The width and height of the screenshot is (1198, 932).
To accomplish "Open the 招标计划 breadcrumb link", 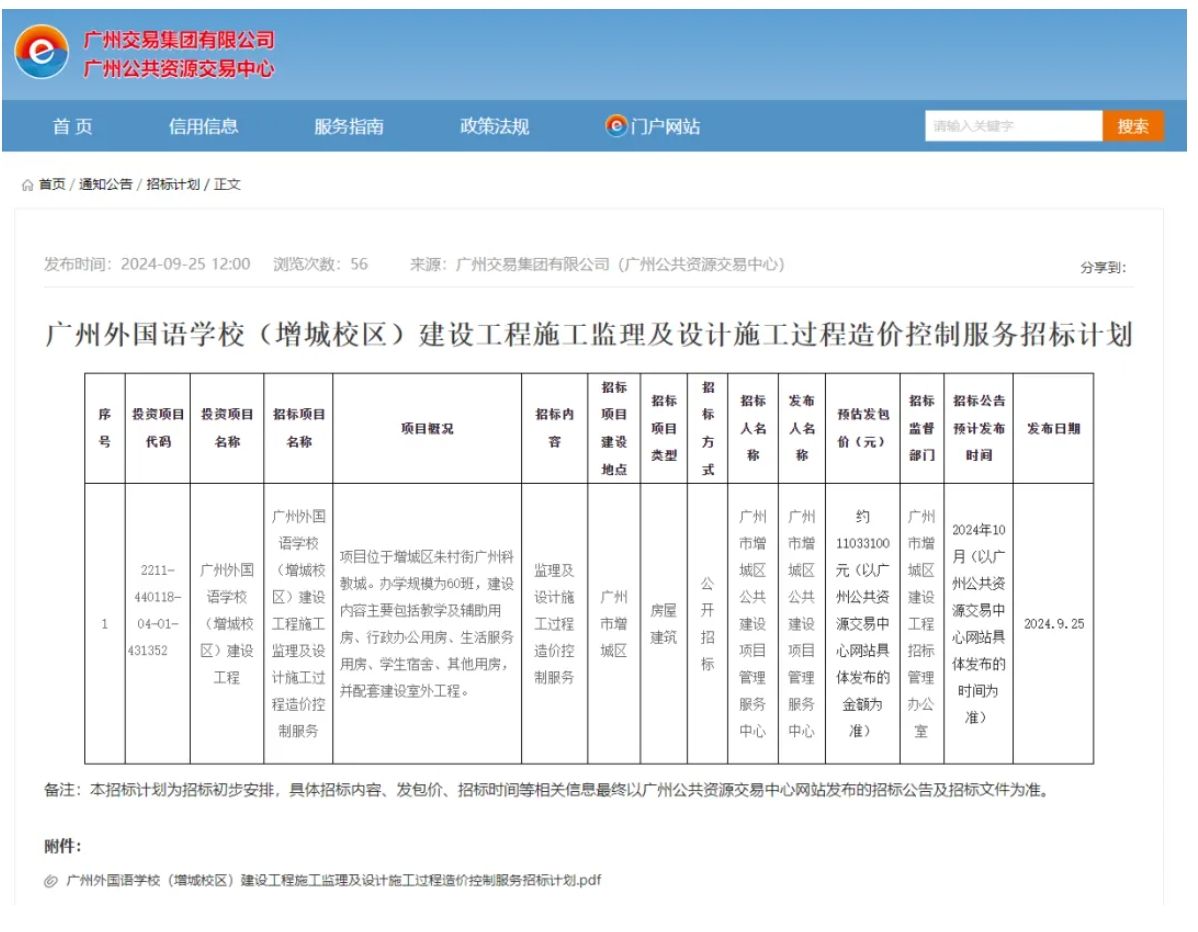I will click(x=173, y=184).
